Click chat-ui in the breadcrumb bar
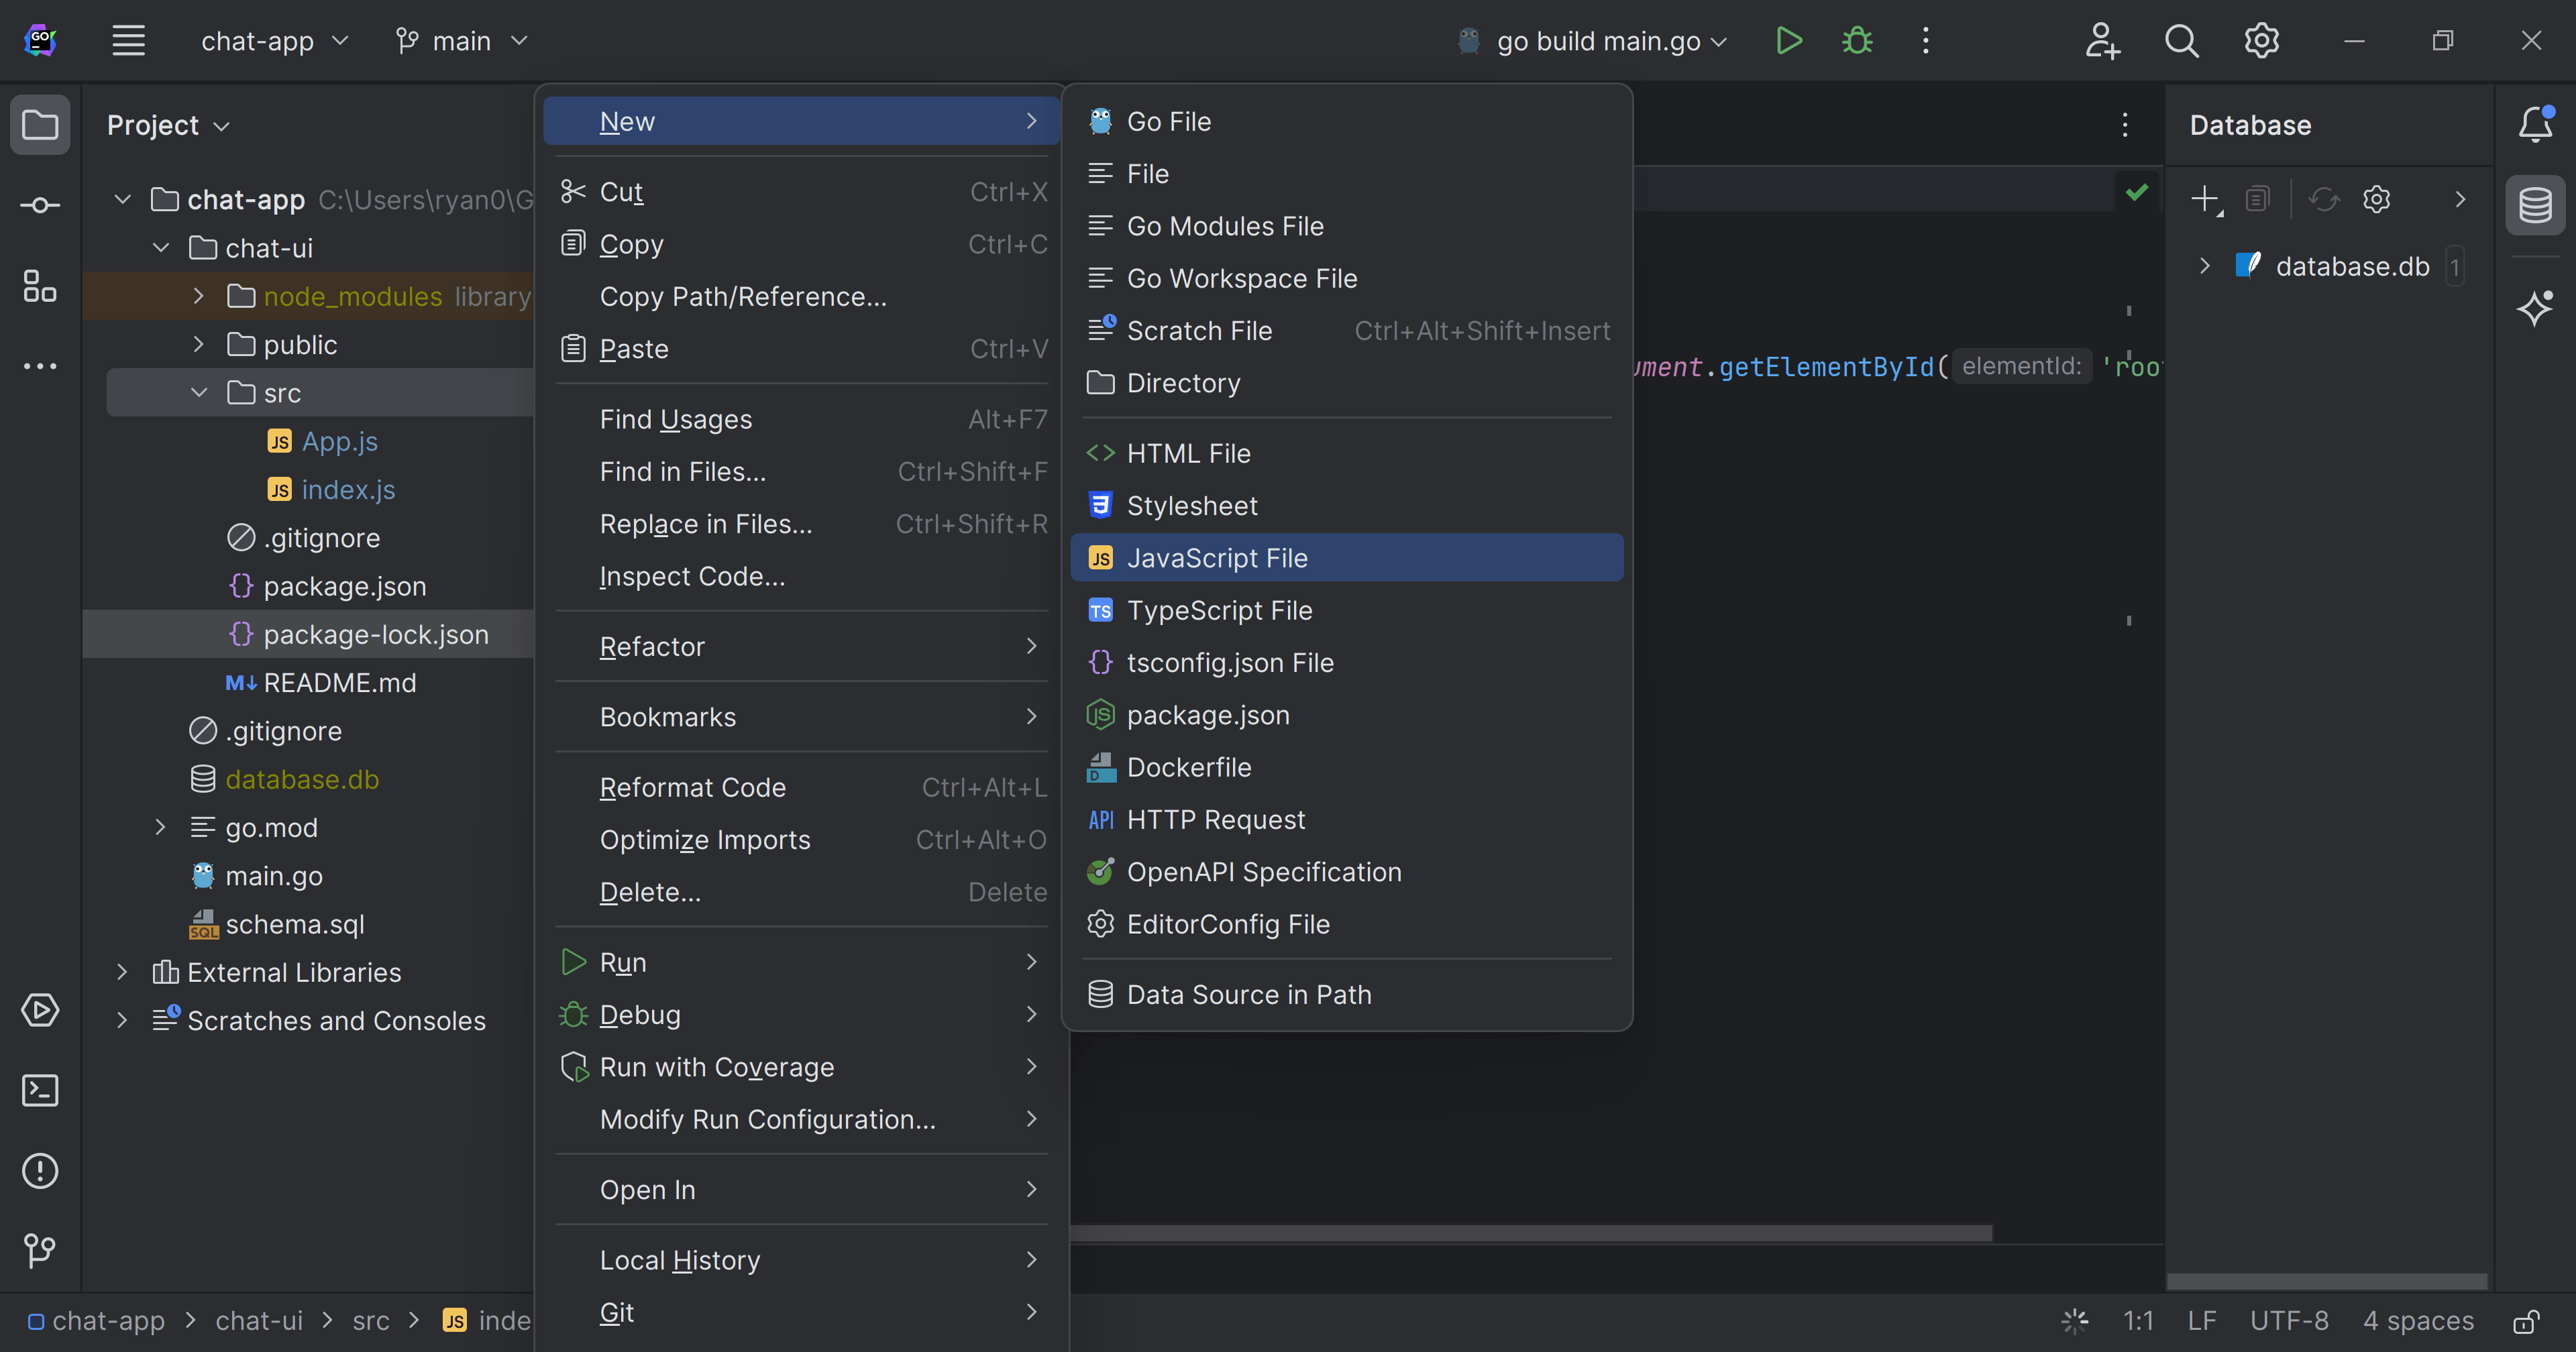This screenshot has height=1352, width=2576. tap(259, 1320)
